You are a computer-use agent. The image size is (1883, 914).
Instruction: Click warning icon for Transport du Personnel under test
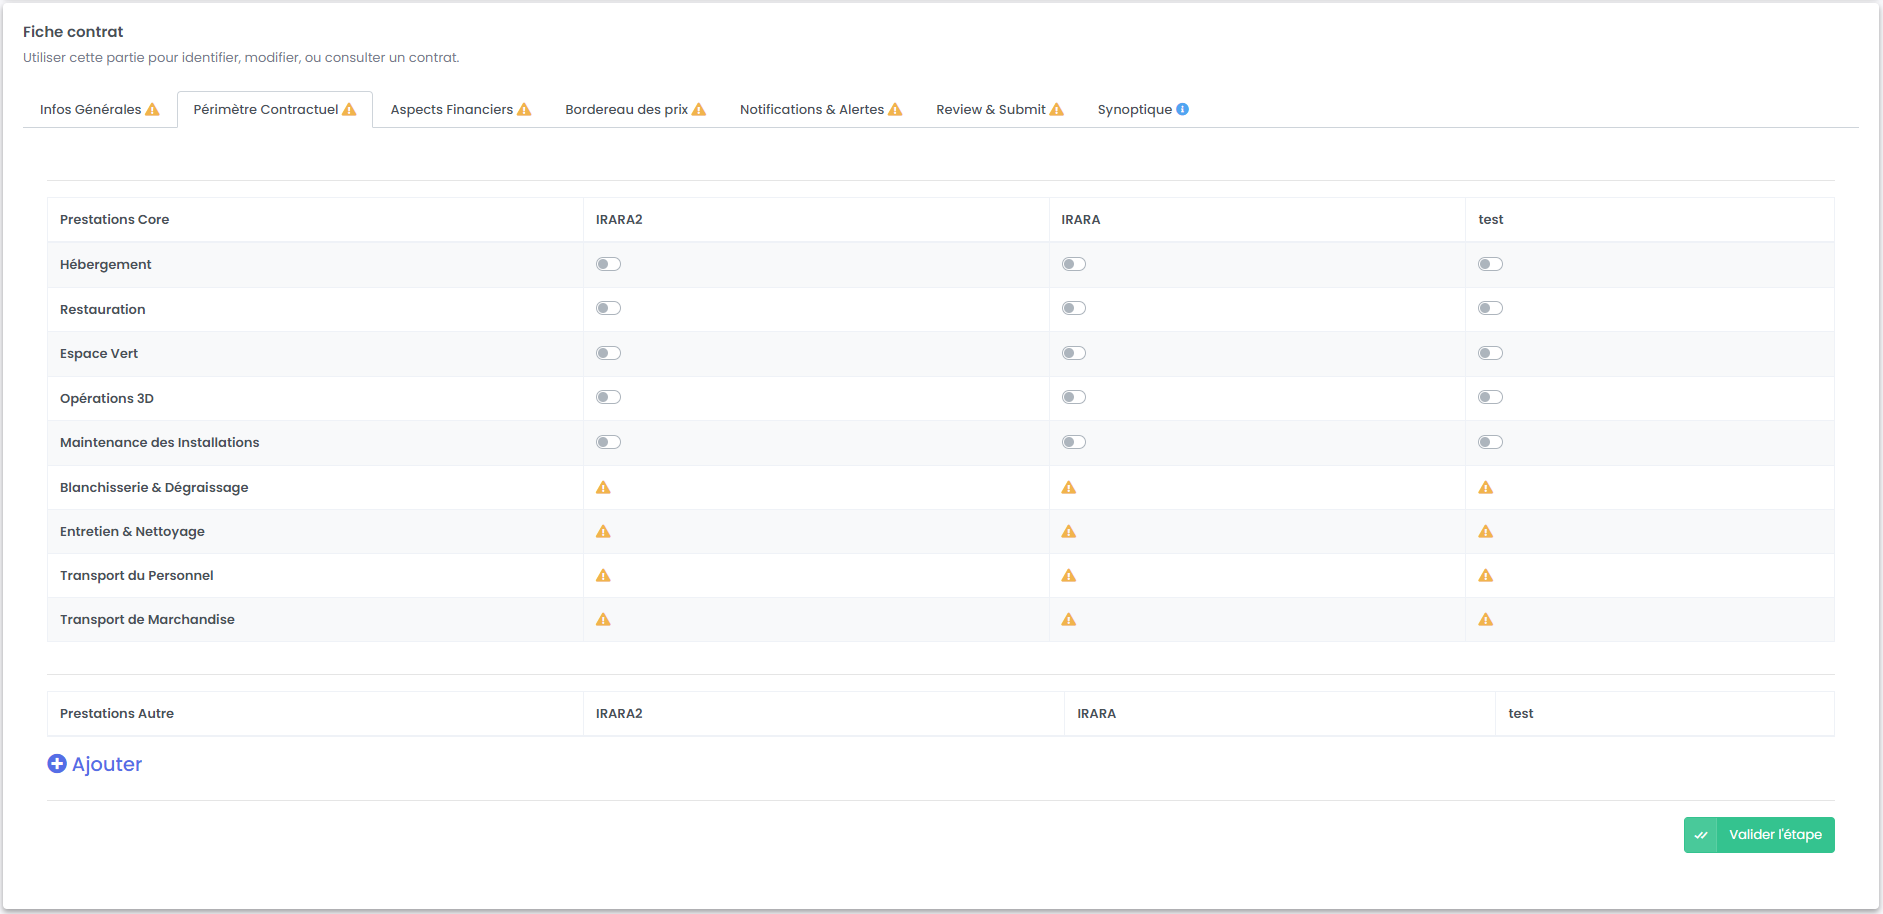coord(1486,576)
